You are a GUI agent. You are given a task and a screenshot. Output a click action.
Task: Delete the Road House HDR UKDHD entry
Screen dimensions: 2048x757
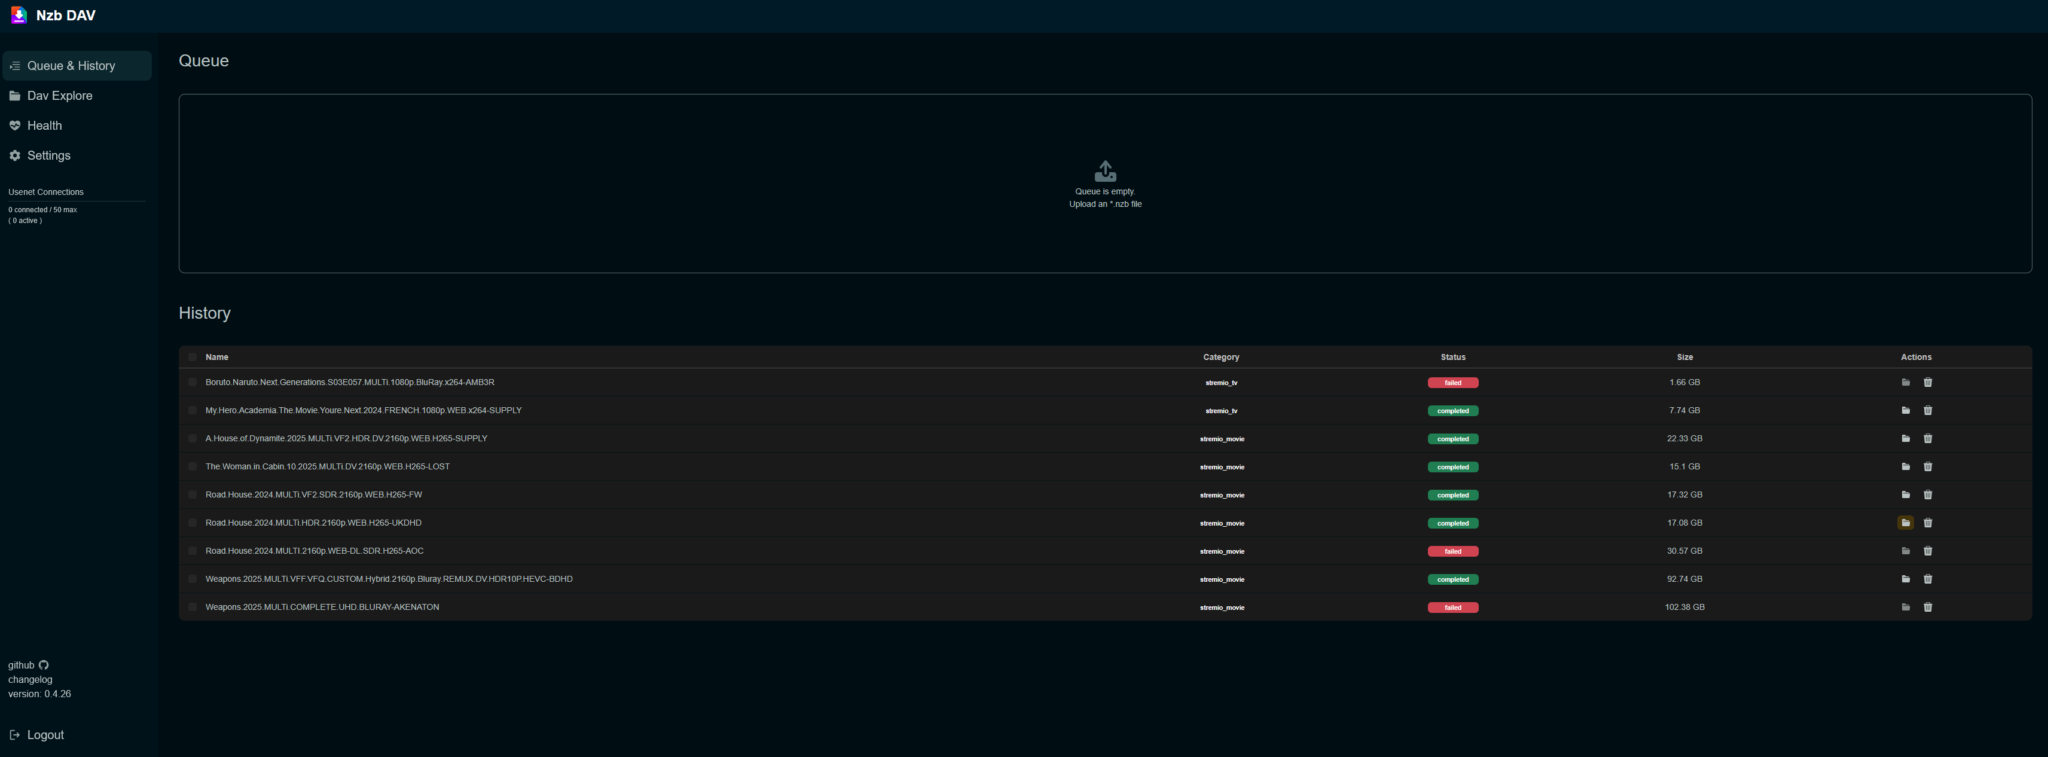[x=1928, y=523]
